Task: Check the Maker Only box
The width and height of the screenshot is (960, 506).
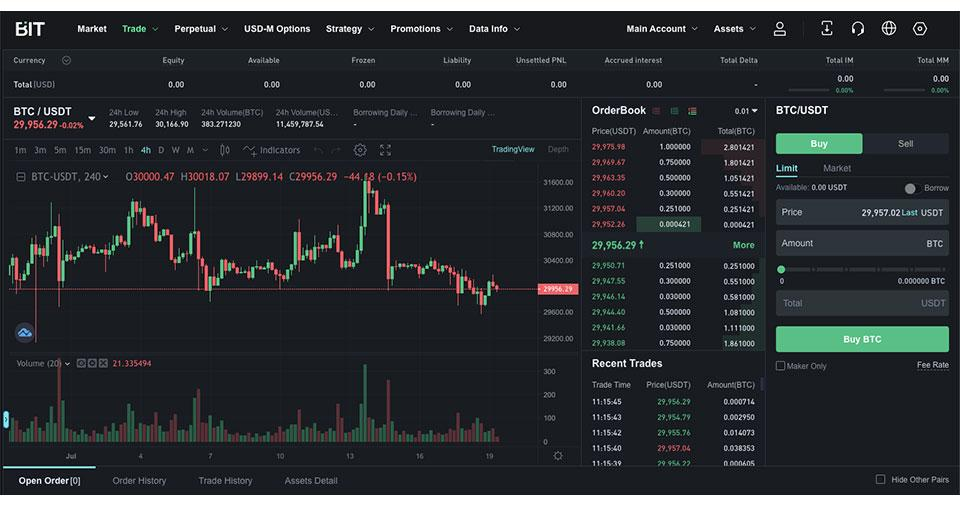Action: click(780, 366)
